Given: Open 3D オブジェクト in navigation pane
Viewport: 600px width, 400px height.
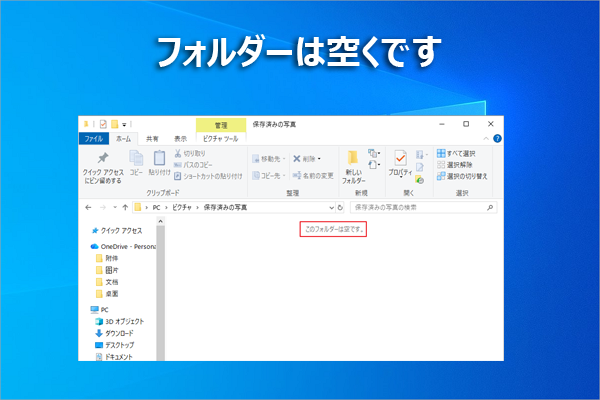Looking at the screenshot, I should [x=119, y=321].
